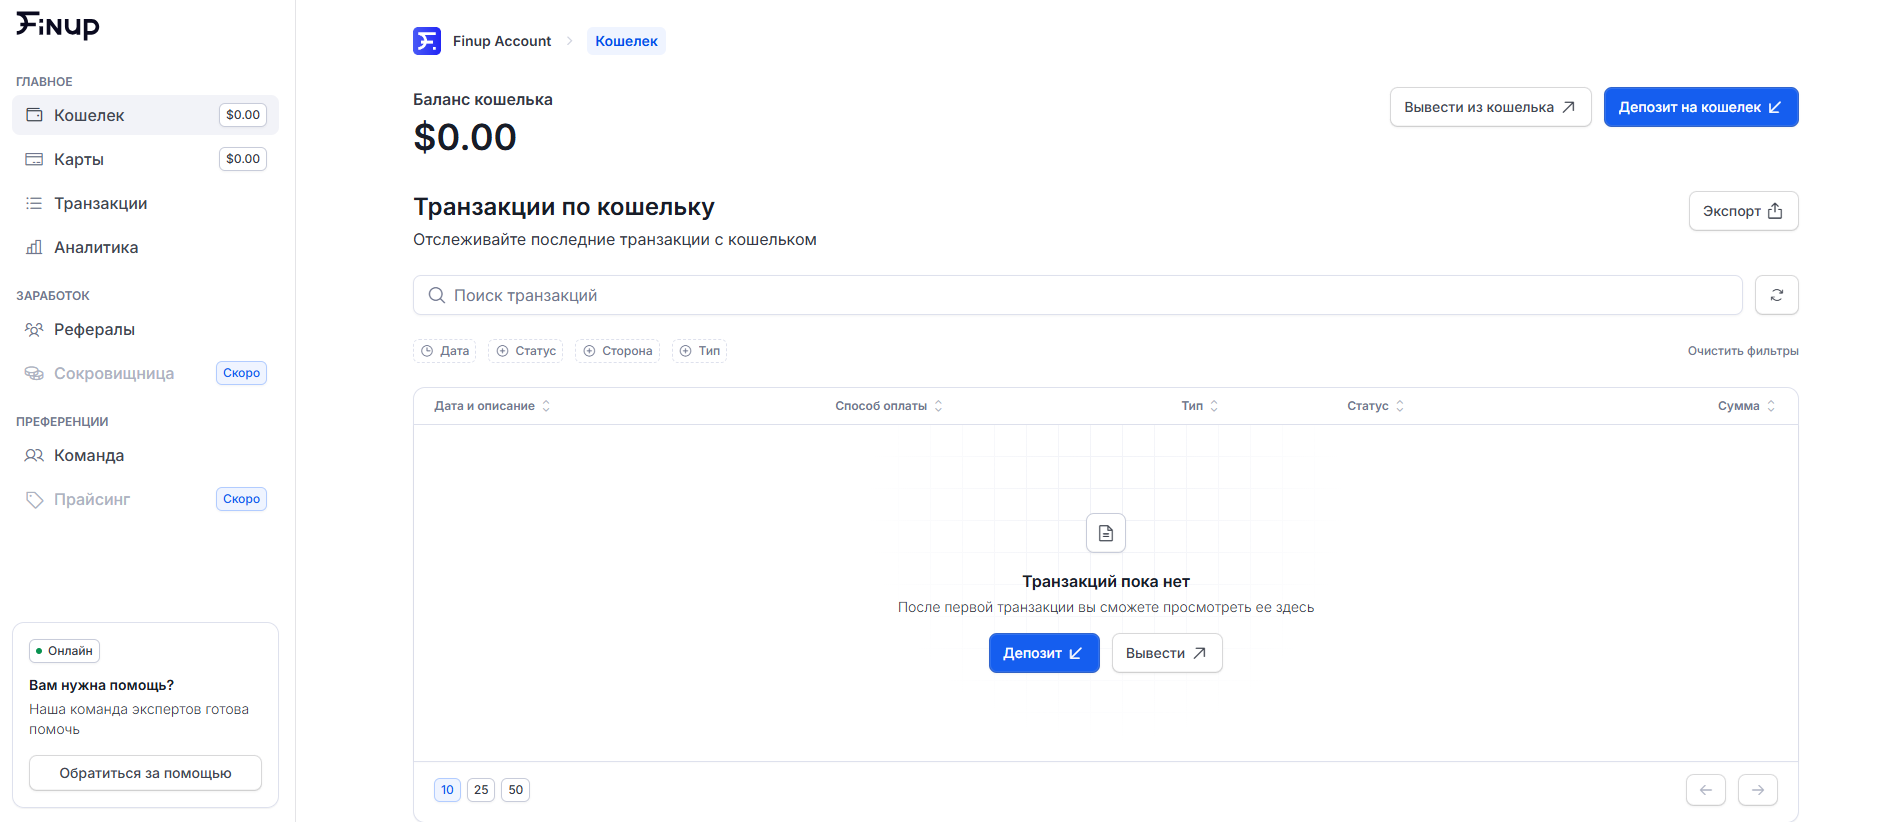Click Вывести из кошелька button
The height and width of the screenshot is (822, 1902).
point(1489,107)
